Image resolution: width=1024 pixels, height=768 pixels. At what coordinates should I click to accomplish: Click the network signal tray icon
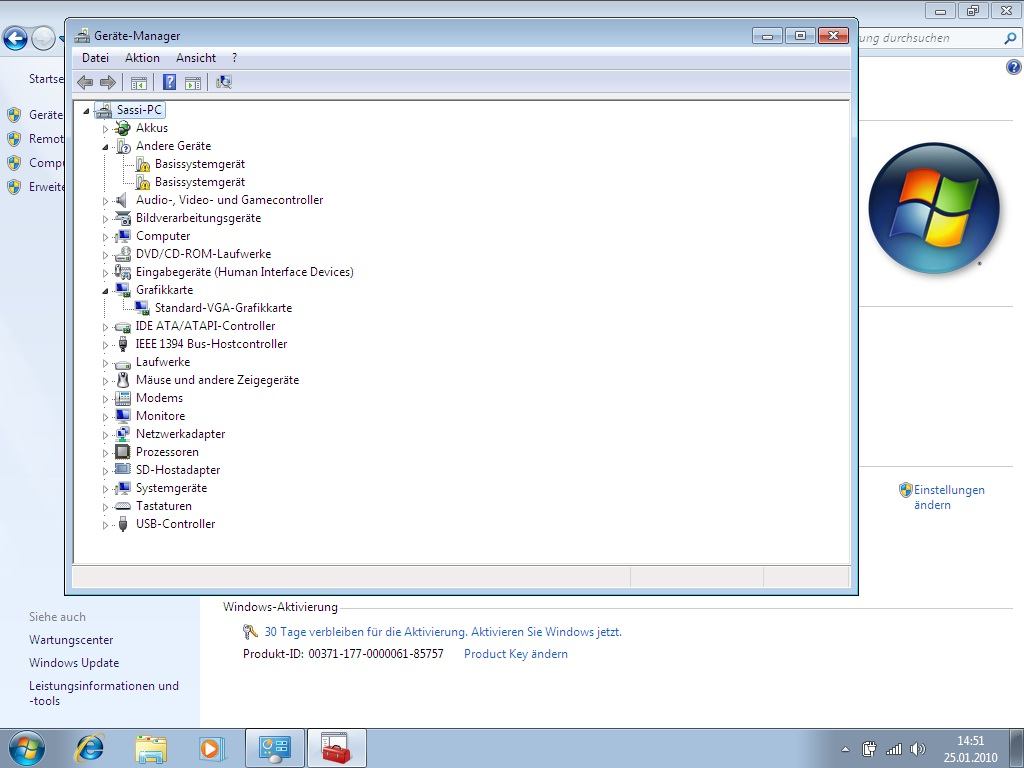[x=893, y=749]
